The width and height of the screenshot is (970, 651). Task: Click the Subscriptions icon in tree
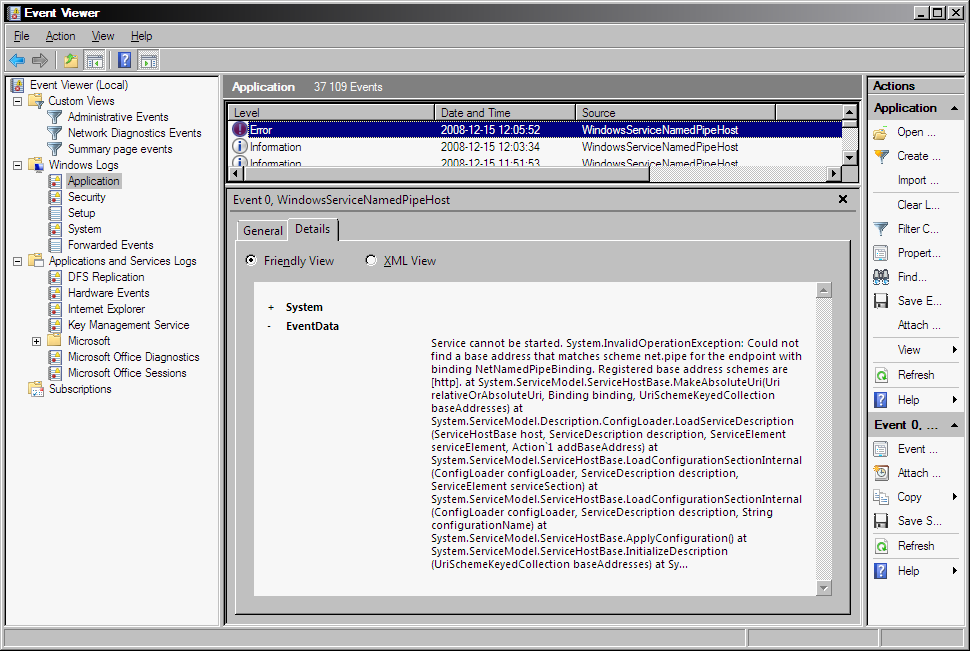coord(36,389)
